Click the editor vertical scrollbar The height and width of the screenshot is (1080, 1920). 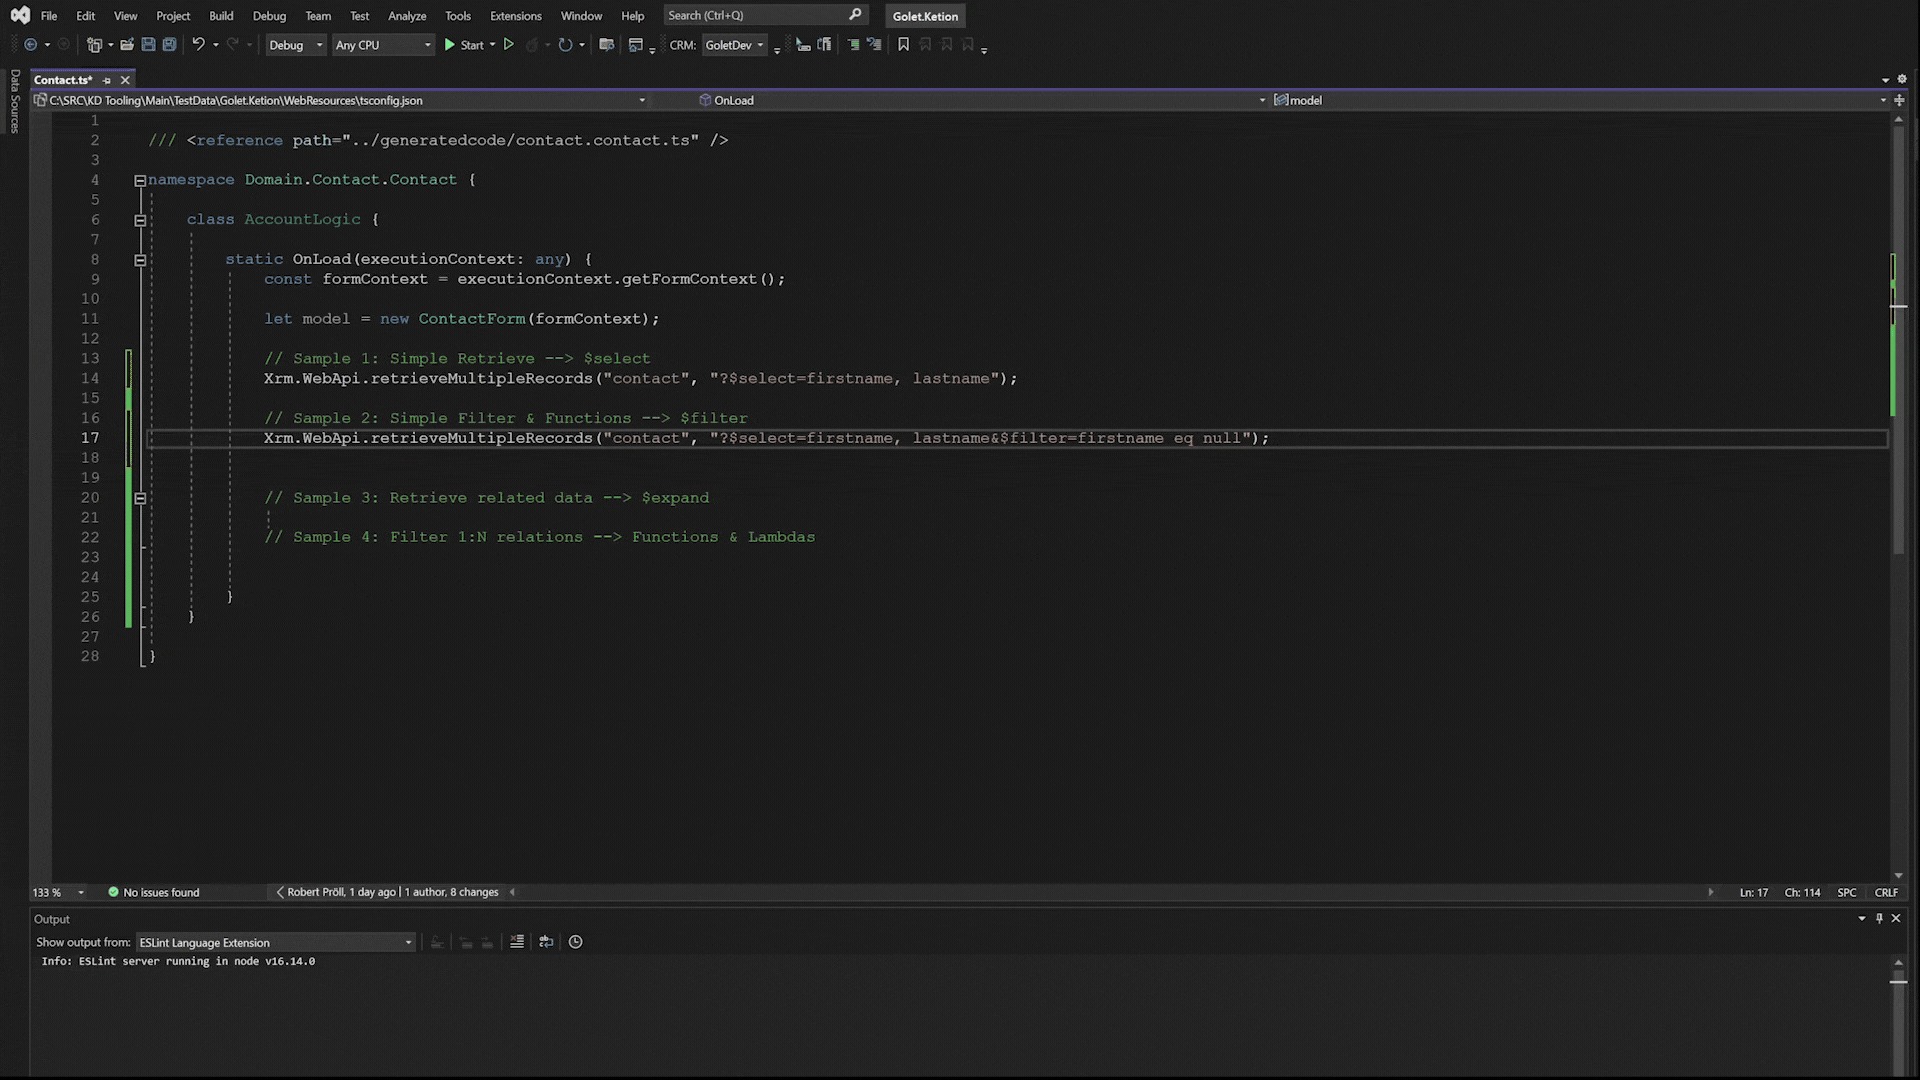click(x=1898, y=340)
